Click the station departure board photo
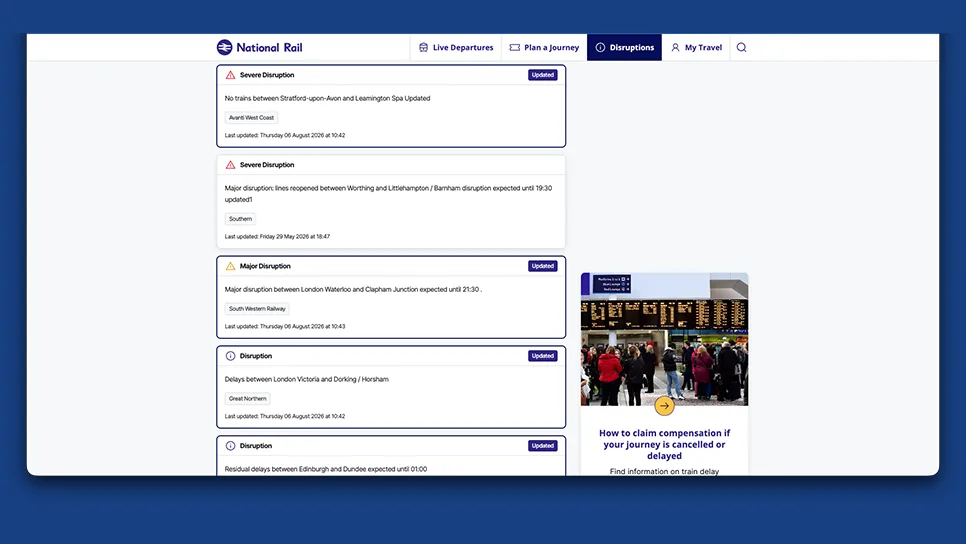966x544 pixels. click(664, 339)
